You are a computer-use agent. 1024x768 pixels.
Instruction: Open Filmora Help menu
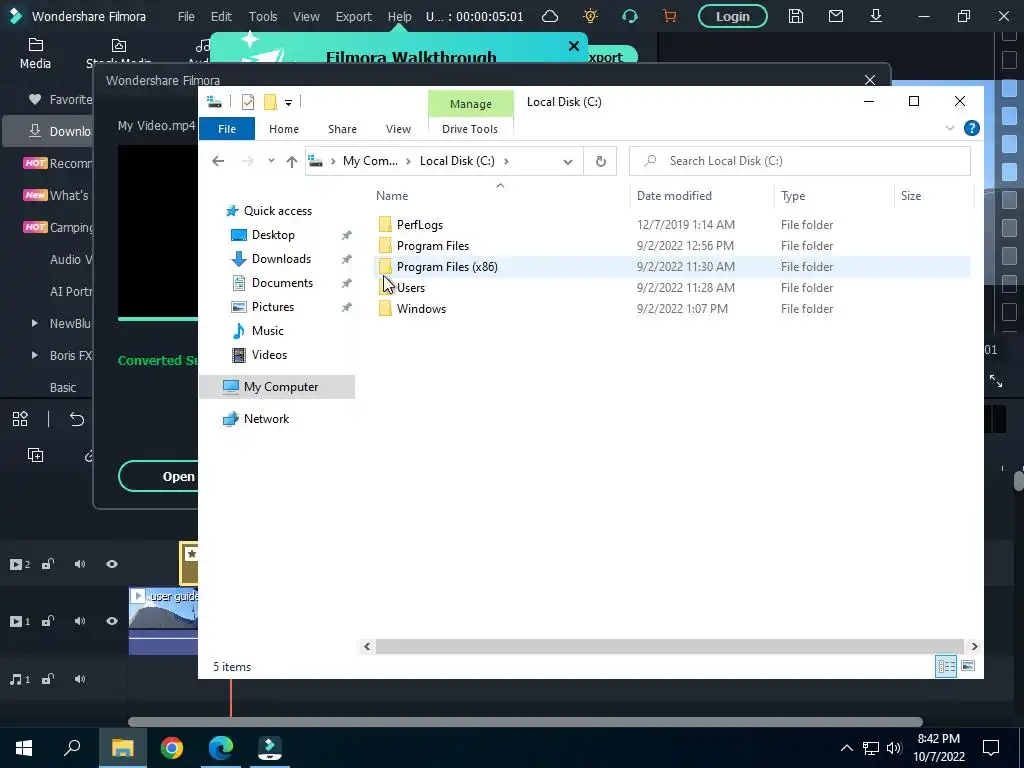(x=399, y=16)
